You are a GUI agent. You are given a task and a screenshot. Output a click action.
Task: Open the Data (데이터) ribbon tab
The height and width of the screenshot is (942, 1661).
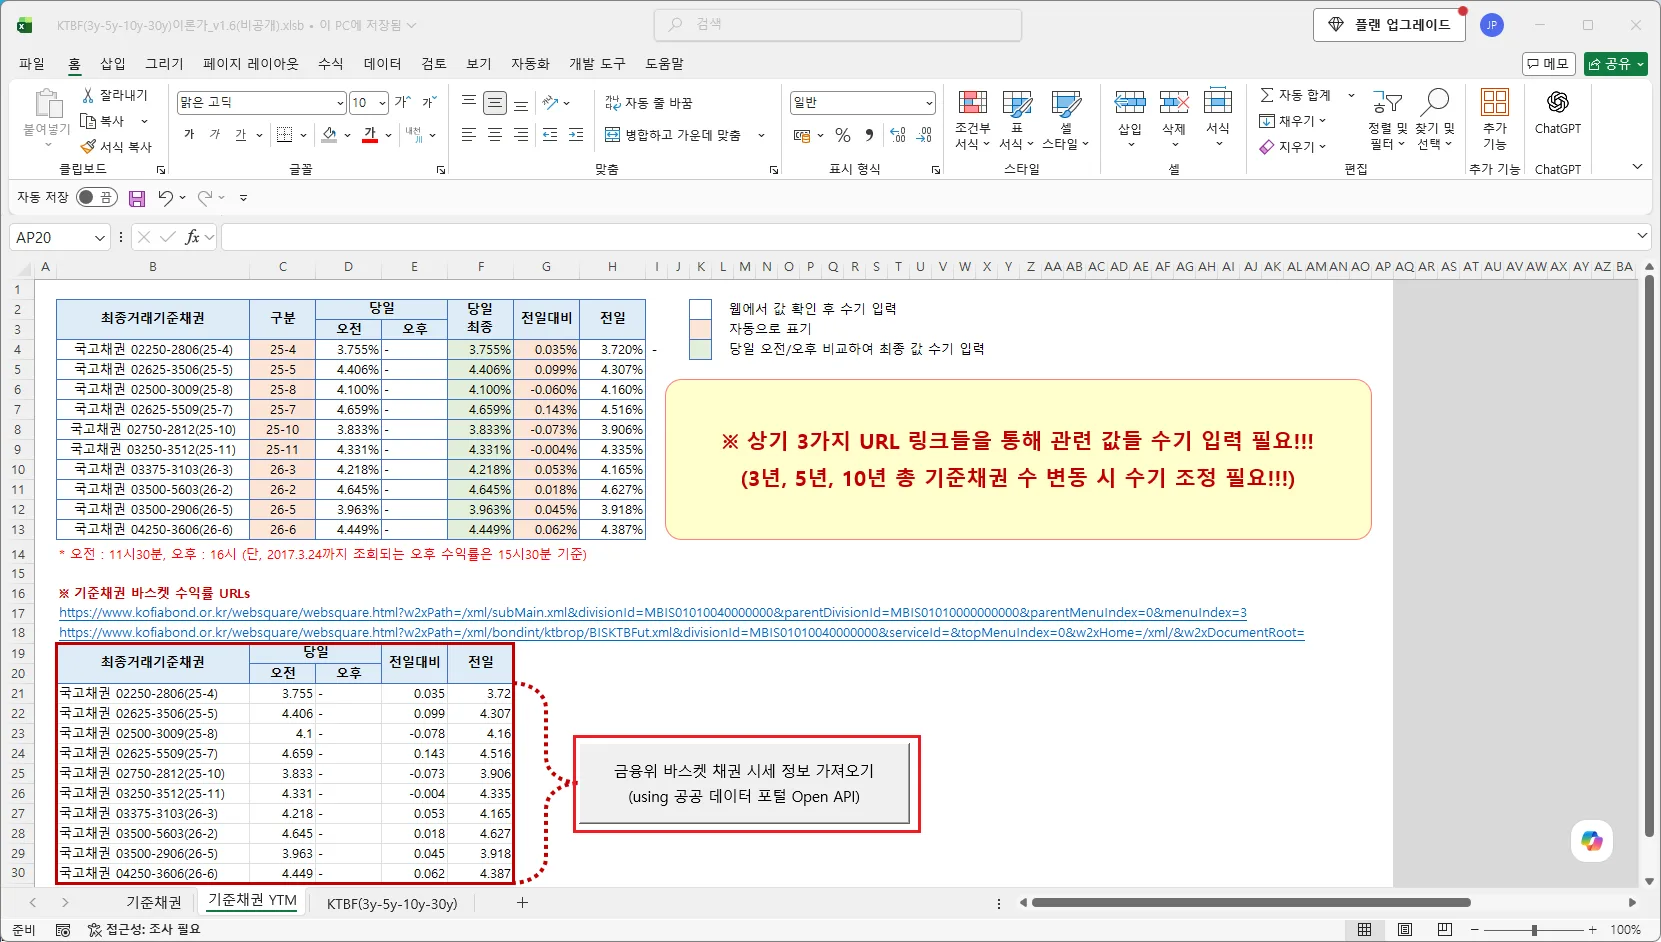click(x=382, y=64)
